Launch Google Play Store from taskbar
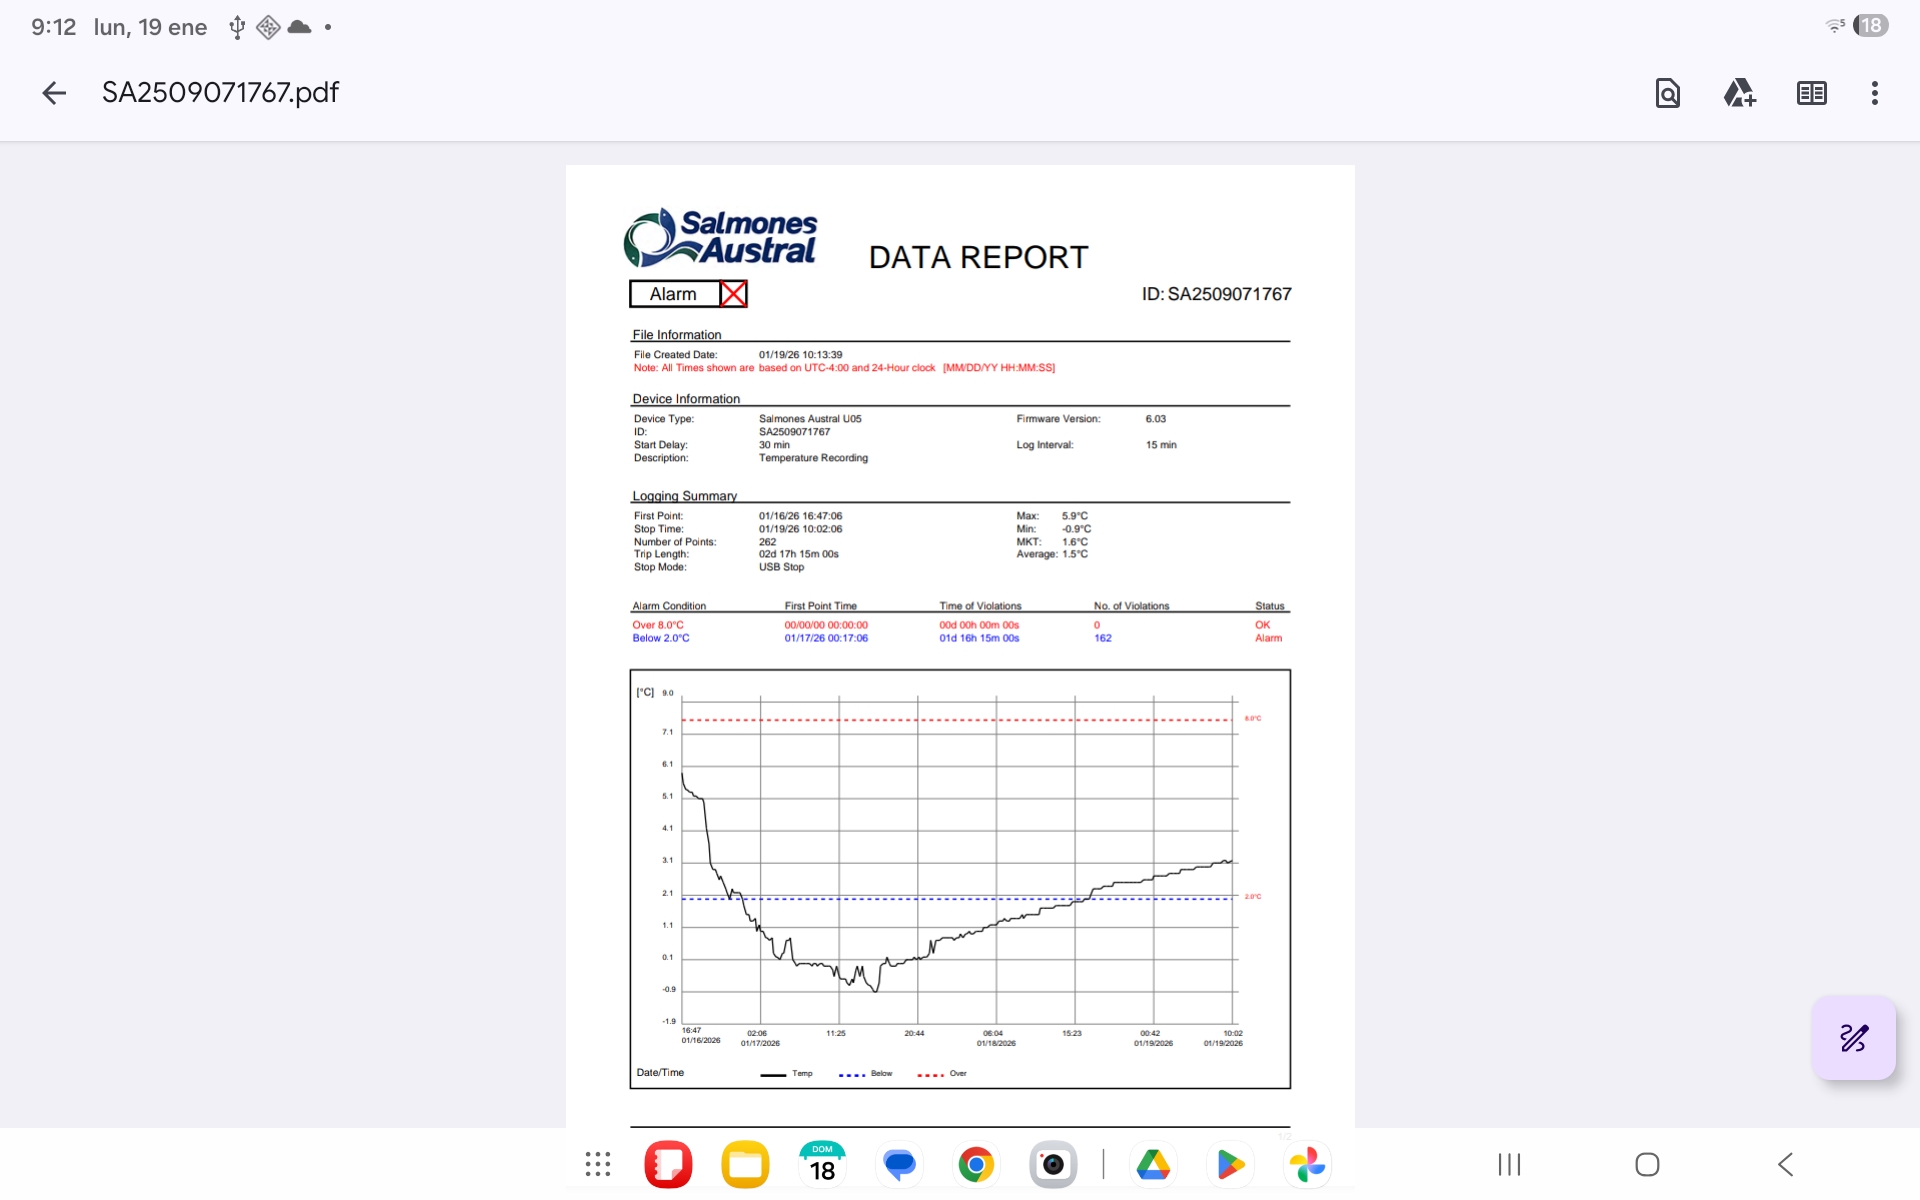Screen dimensions: 1920x1200 pyautogui.click(x=1230, y=1164)
